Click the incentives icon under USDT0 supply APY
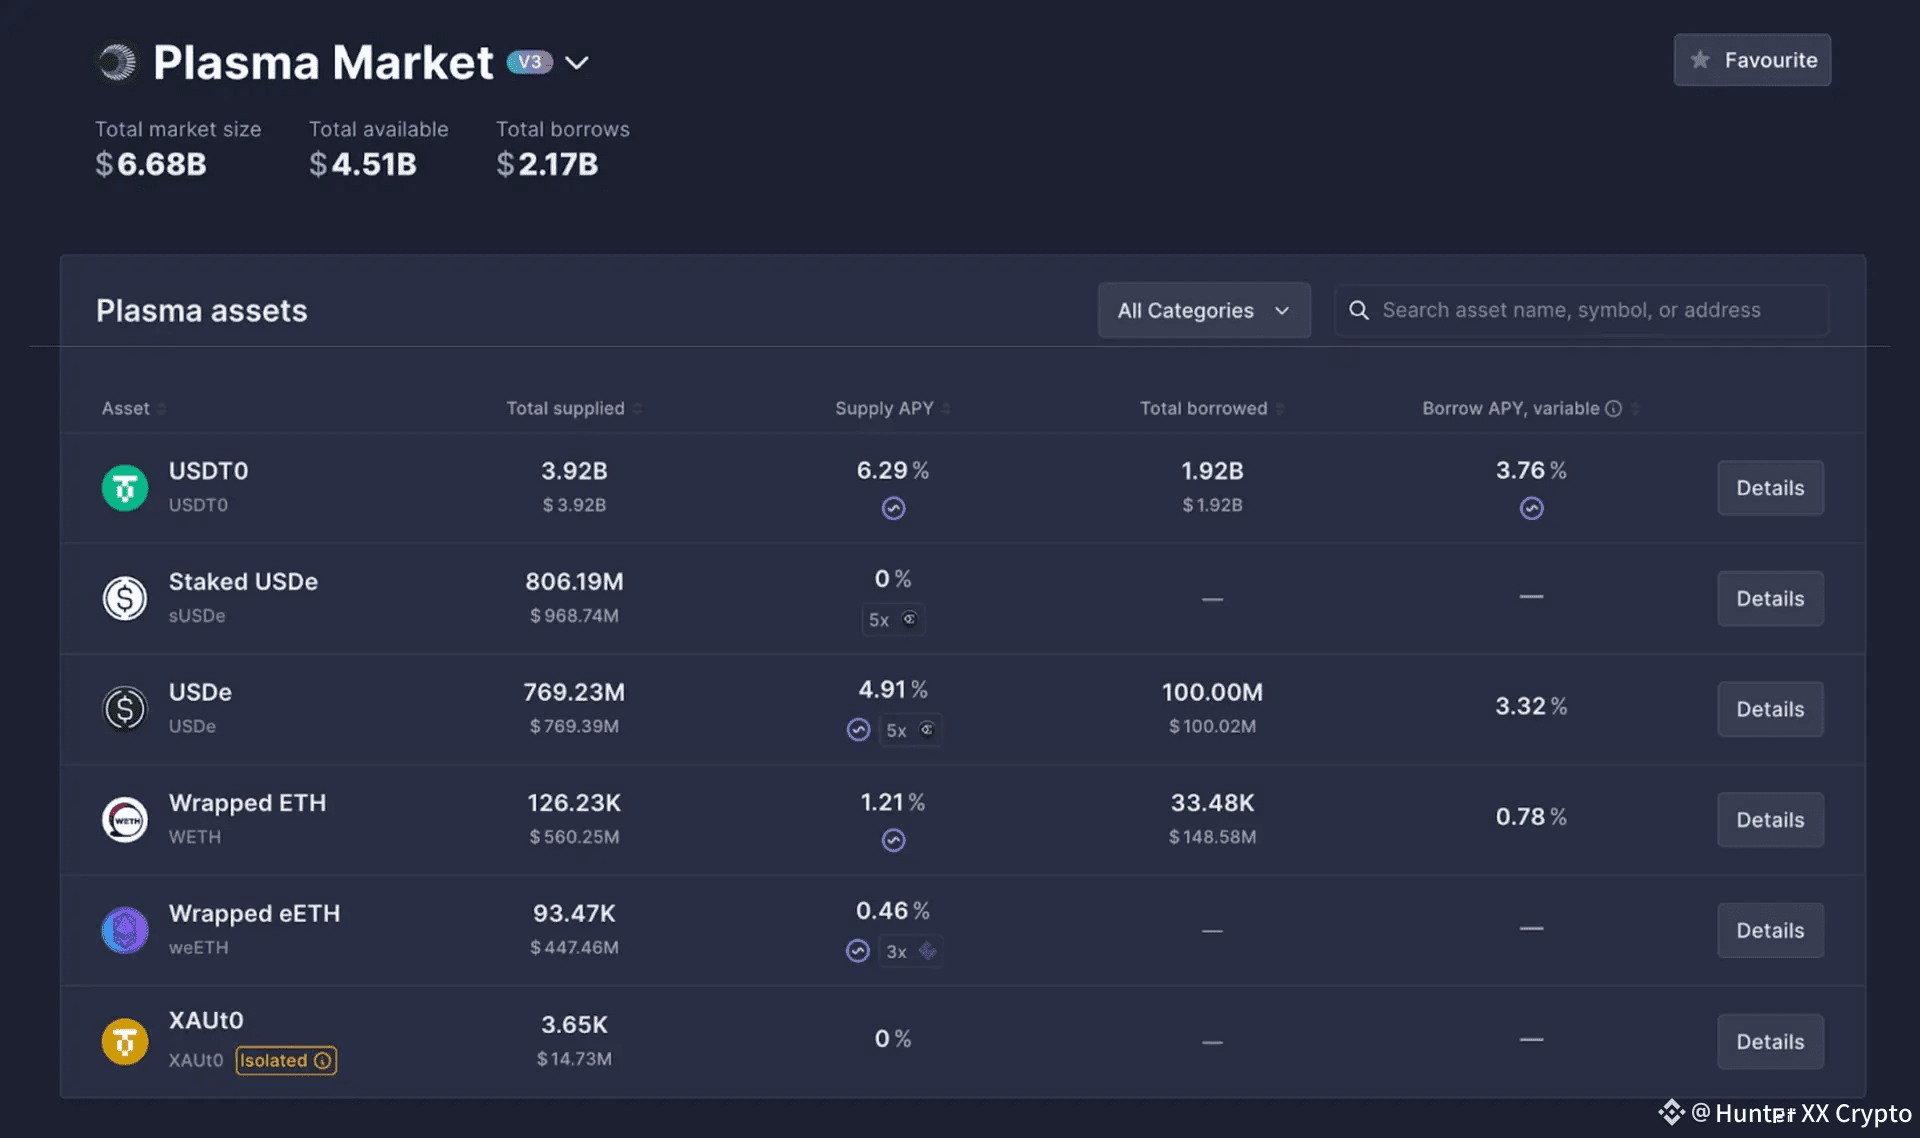 click(x=893, y=509)
